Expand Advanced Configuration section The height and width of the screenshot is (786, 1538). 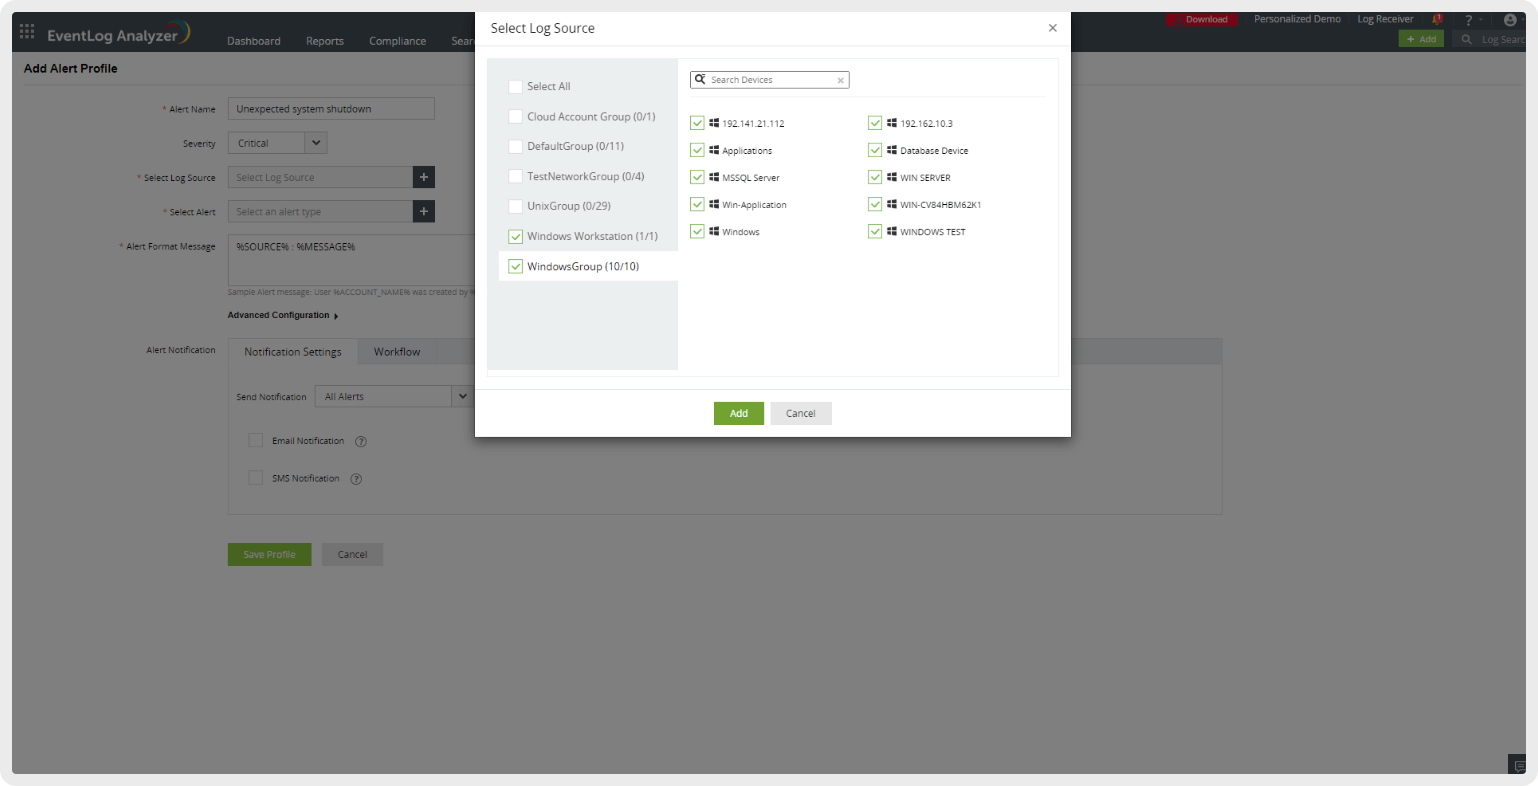click(283, 316)
